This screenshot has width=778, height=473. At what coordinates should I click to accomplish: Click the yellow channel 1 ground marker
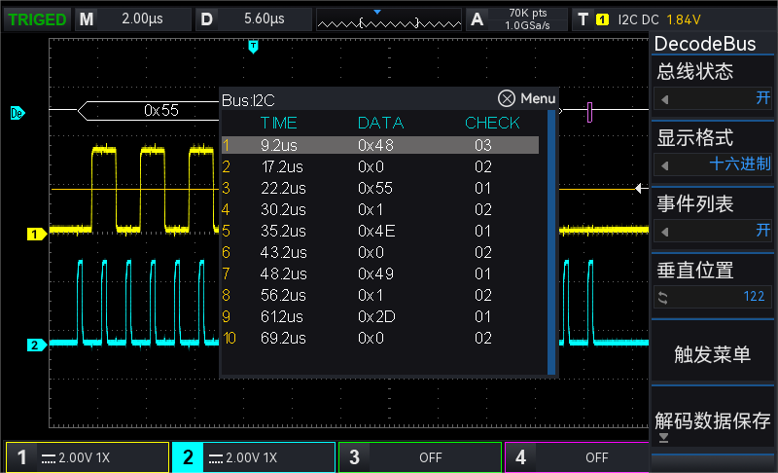[36, 234]
